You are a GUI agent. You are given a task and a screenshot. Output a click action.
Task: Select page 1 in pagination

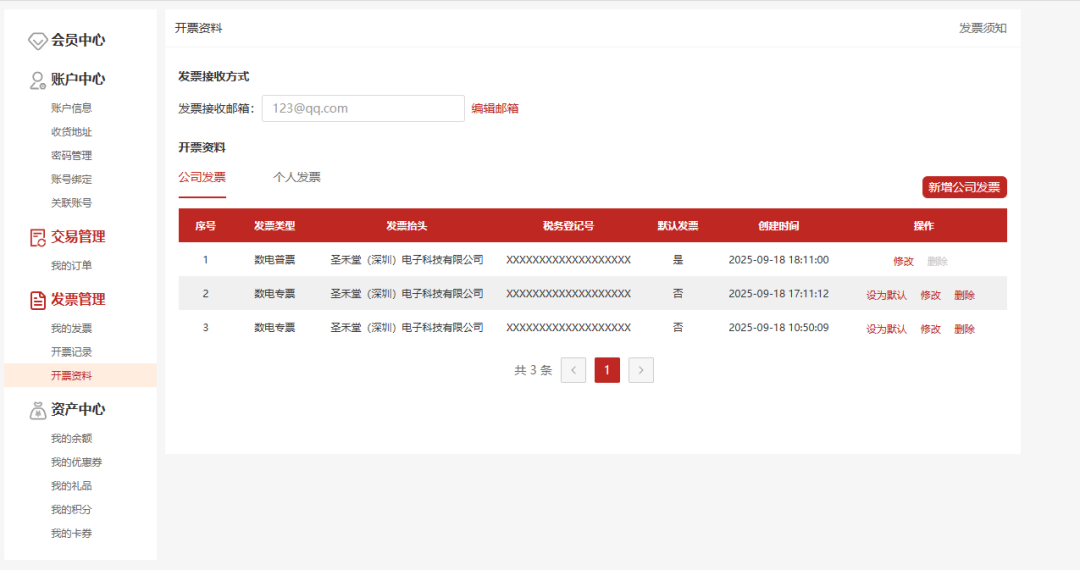[x=607, y=370]
